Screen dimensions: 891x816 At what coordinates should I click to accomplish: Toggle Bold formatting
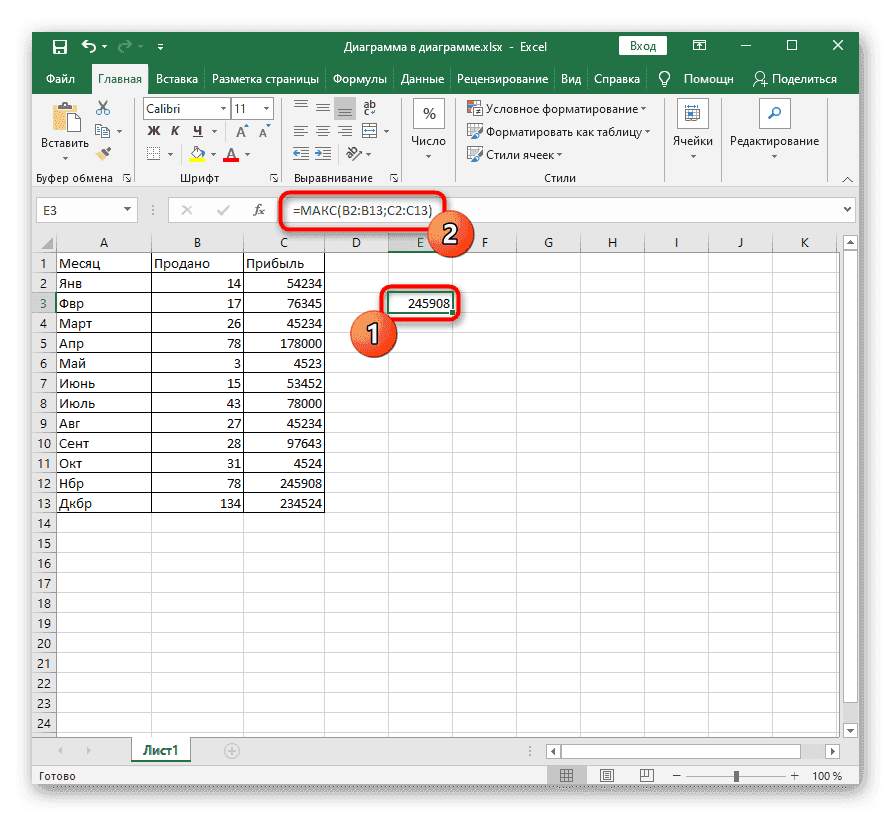154,131
